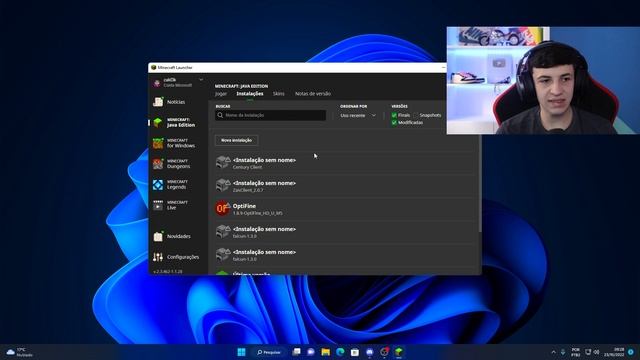The width and height of the screenshot is (640, 360).
Task: Select the ZanClient_2.0.7 installation subtitle
Action: coord(248,190)
